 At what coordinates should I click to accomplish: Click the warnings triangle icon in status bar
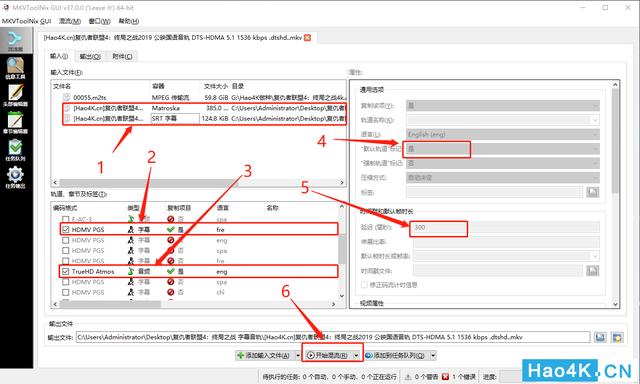coord(408,377)
